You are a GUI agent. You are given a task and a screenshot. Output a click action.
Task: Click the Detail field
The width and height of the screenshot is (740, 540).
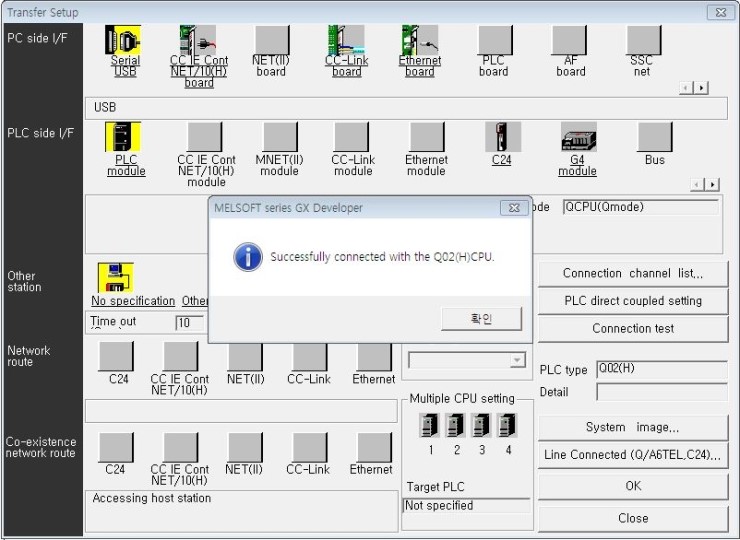coord(662,392)
